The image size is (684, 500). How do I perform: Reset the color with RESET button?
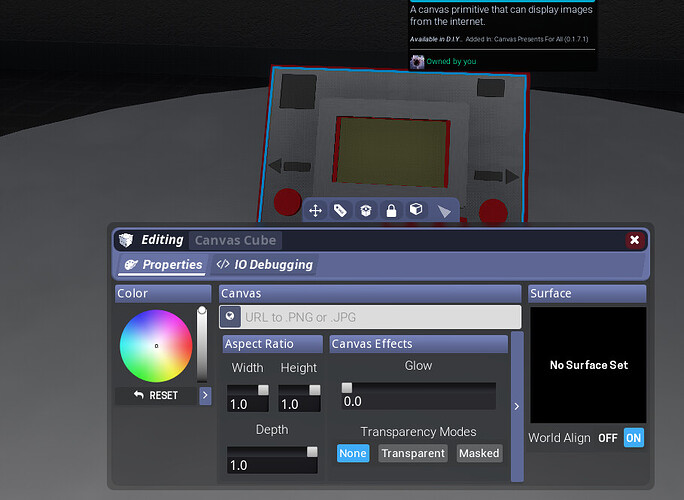156,395
